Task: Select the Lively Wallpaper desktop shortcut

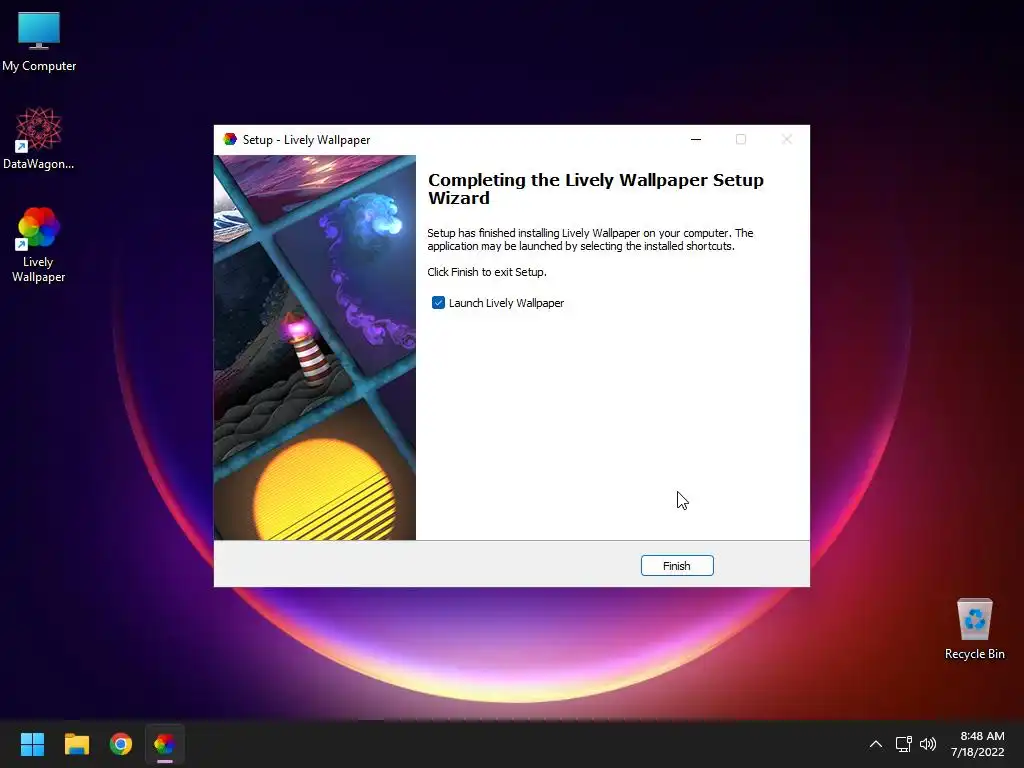Action: 39,245
